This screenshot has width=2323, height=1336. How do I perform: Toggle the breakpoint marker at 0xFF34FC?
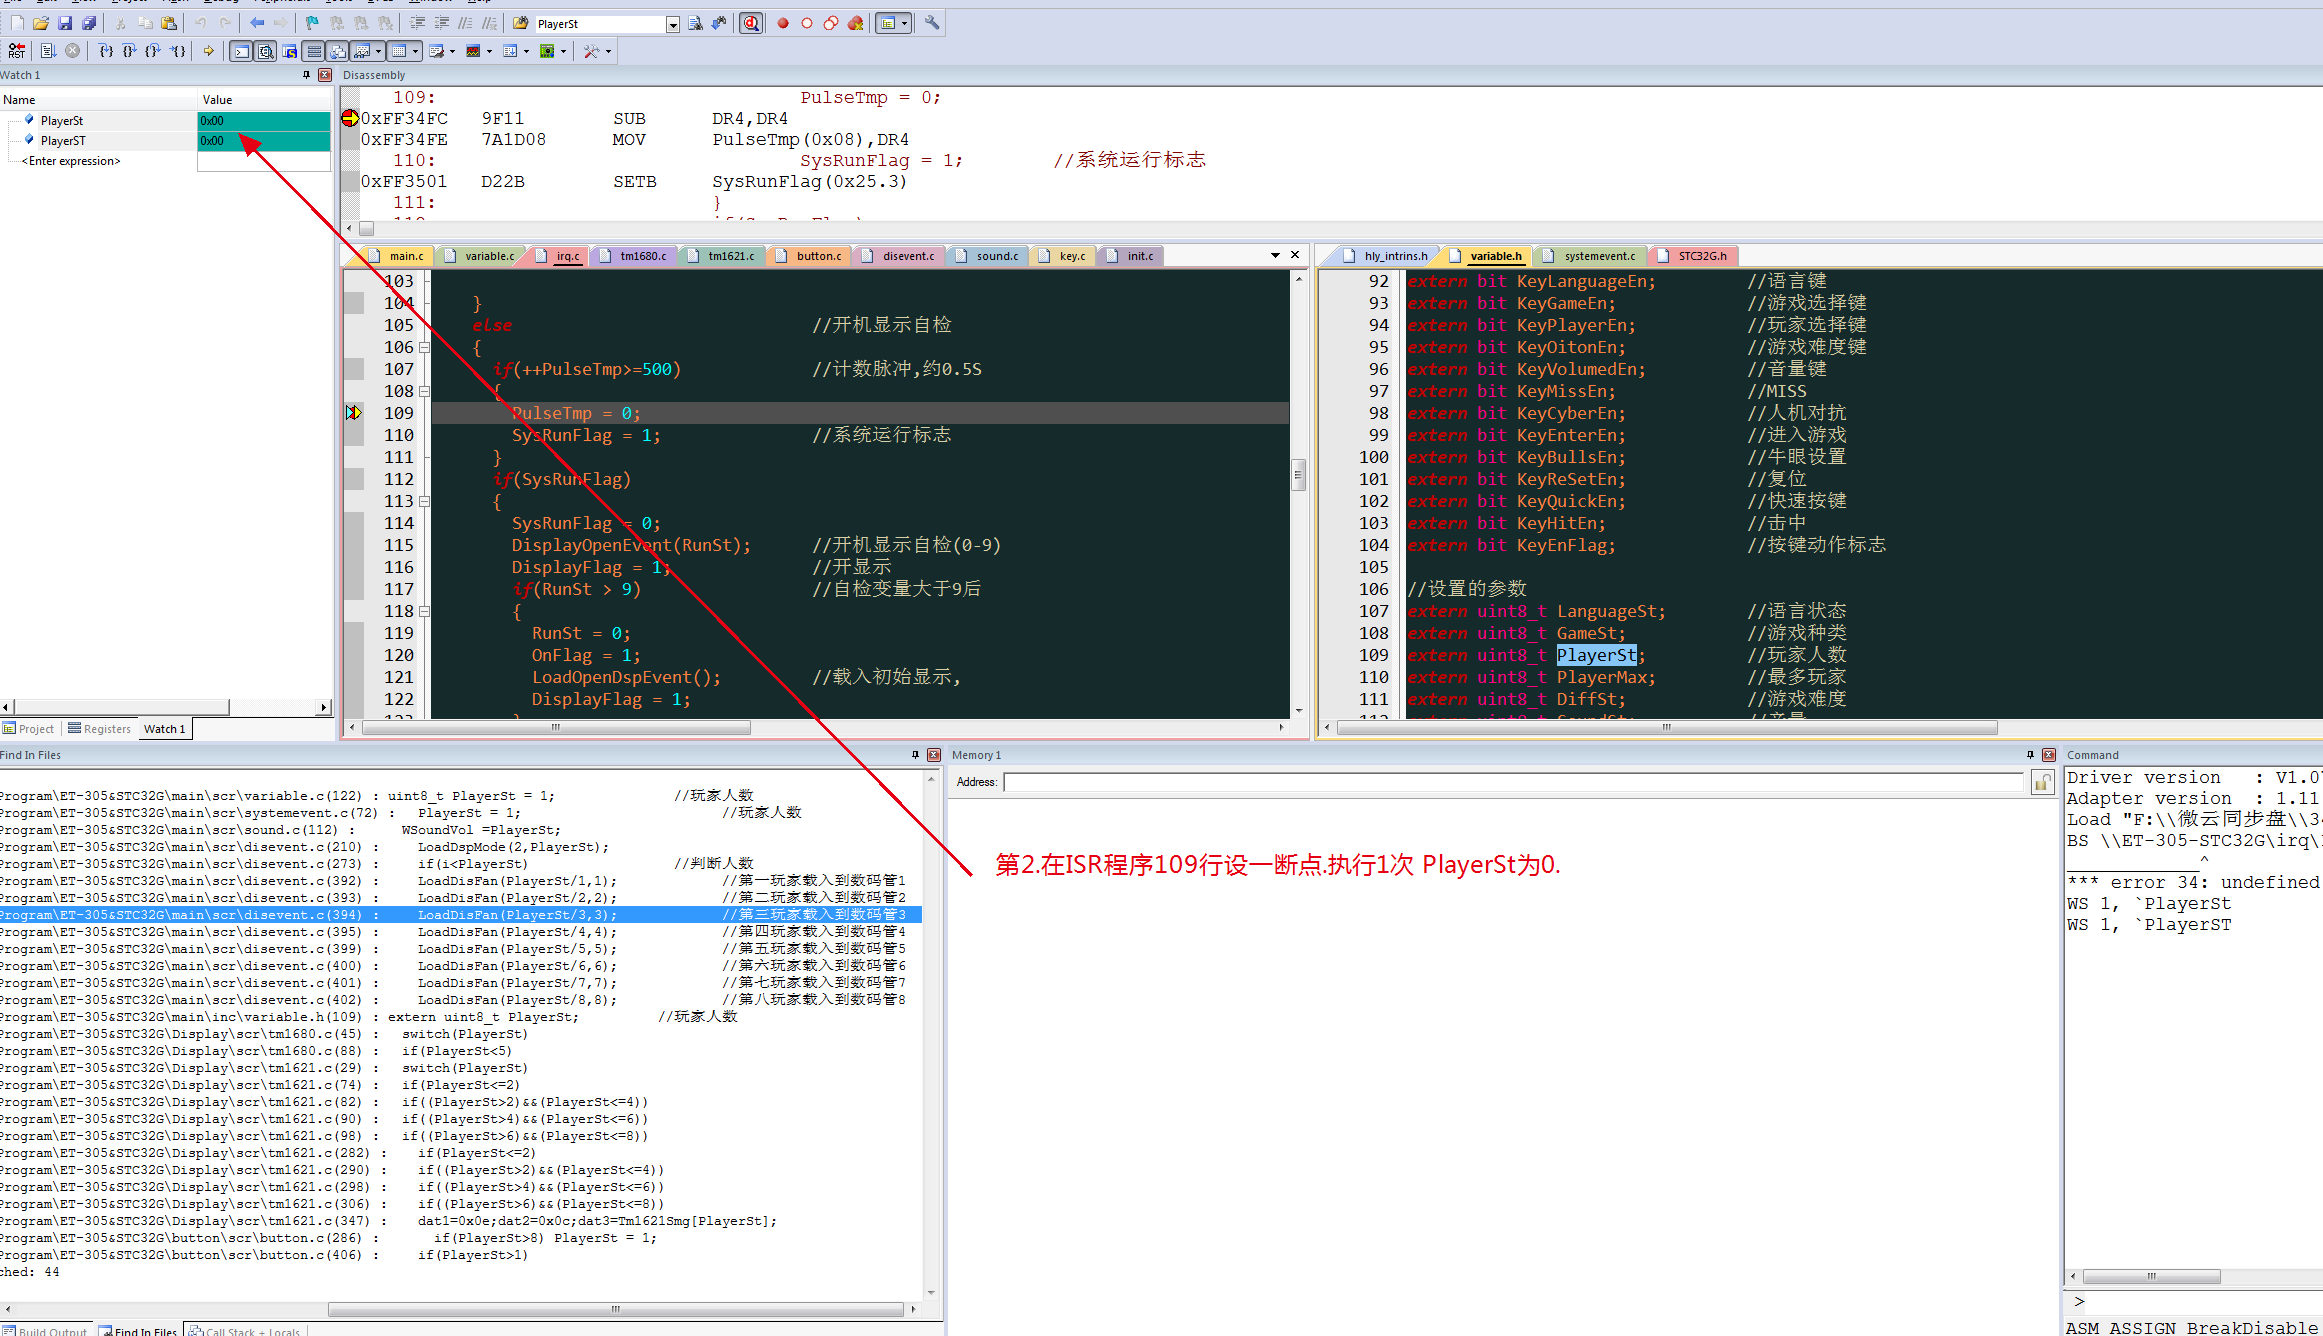350,118
